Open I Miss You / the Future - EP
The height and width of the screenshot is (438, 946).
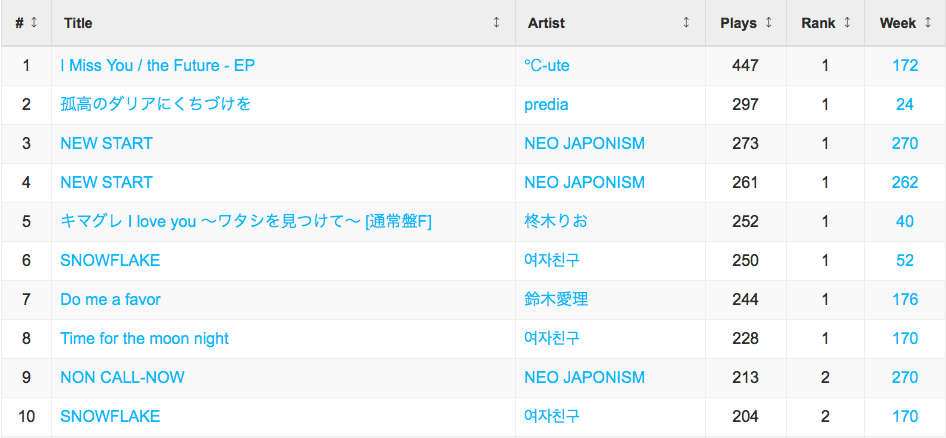pos(157,65)
